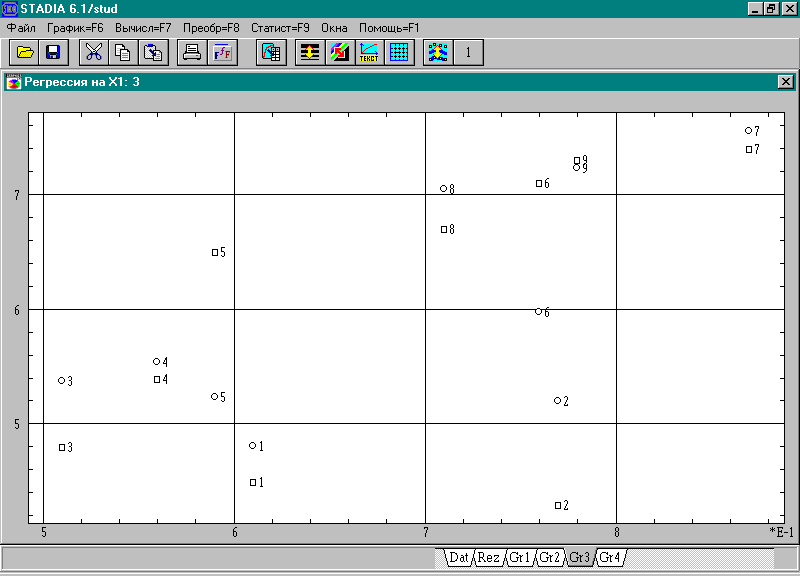Click circle data point labeled 3
The width and height of the screenshot is (800, 576).
coord(61,381)
